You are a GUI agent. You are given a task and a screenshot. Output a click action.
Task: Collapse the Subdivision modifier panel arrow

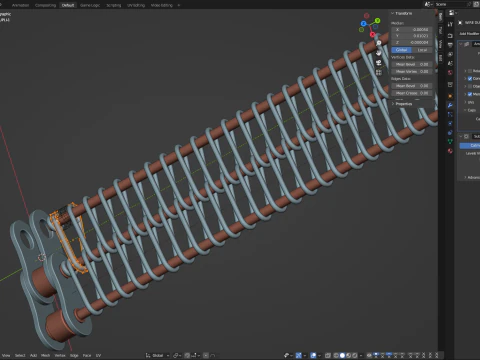point(461,136)
